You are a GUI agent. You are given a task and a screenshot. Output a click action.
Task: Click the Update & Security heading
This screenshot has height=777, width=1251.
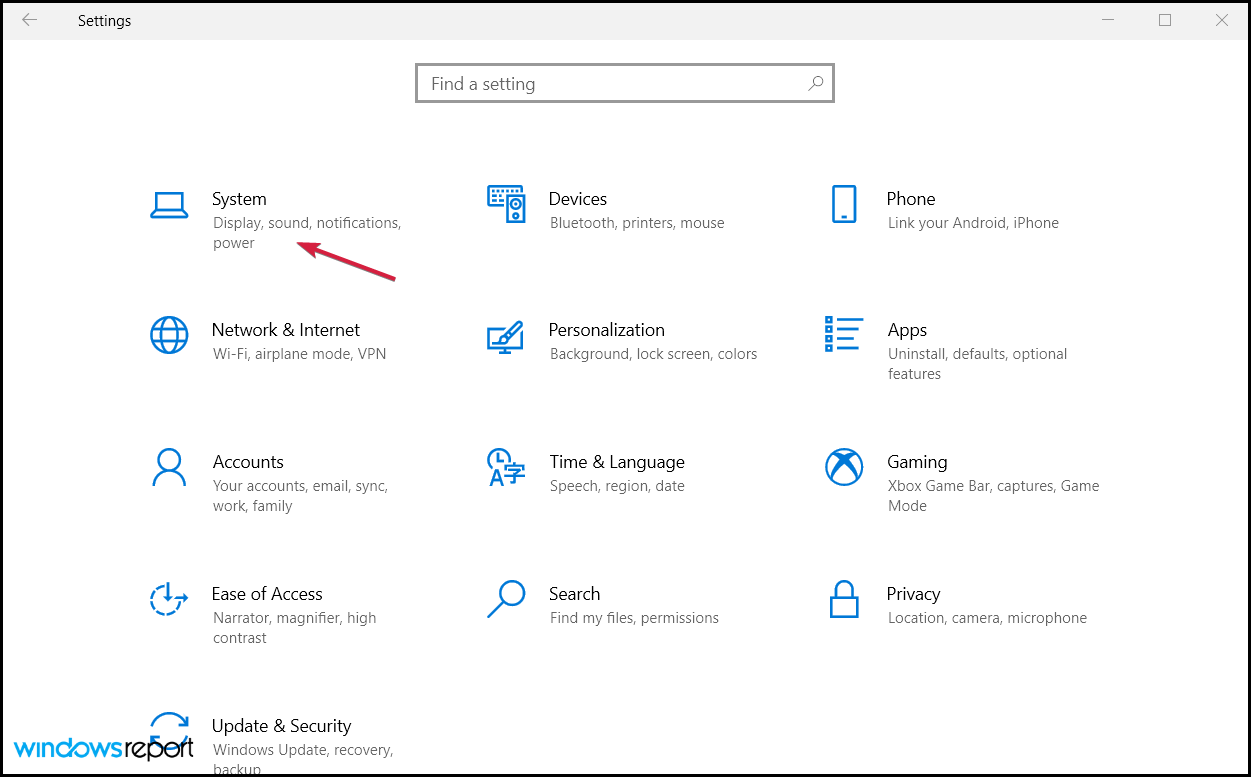[281, 726]
